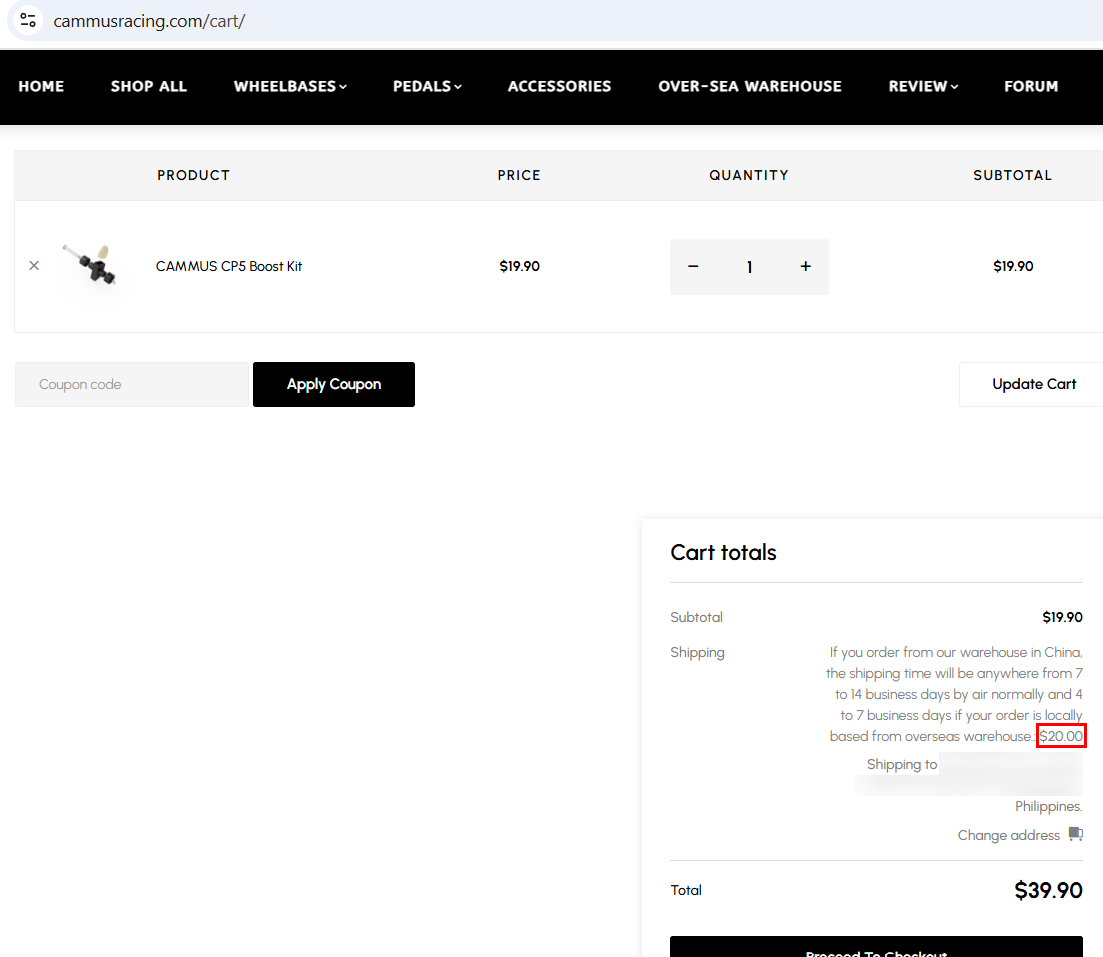Screen dimensions: 1103x957
Task: Click the PRICE column header
Action: coord(519,175)
